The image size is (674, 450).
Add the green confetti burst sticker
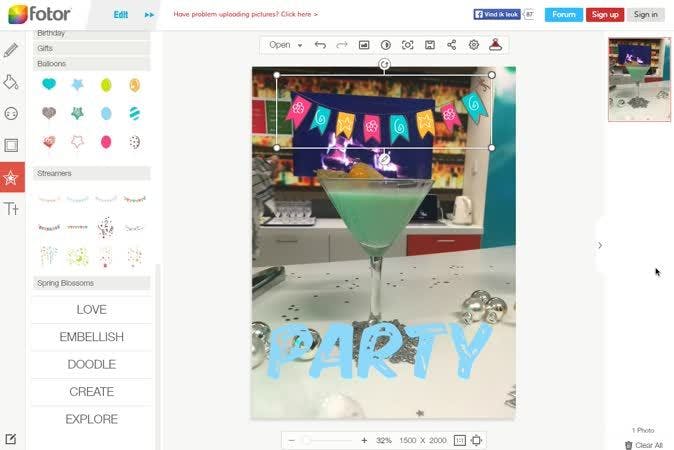coord(77,257)
